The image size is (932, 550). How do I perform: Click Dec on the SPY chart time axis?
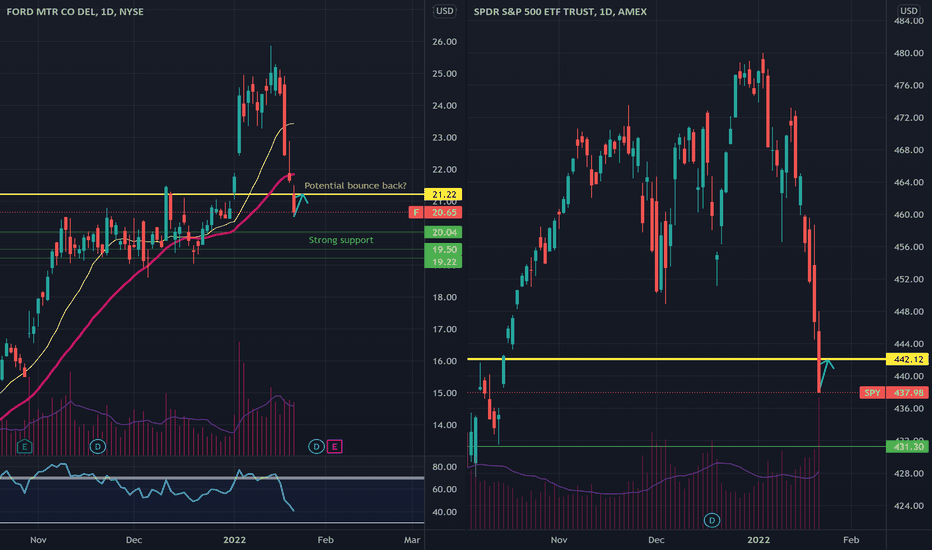(x=656, y=540)
